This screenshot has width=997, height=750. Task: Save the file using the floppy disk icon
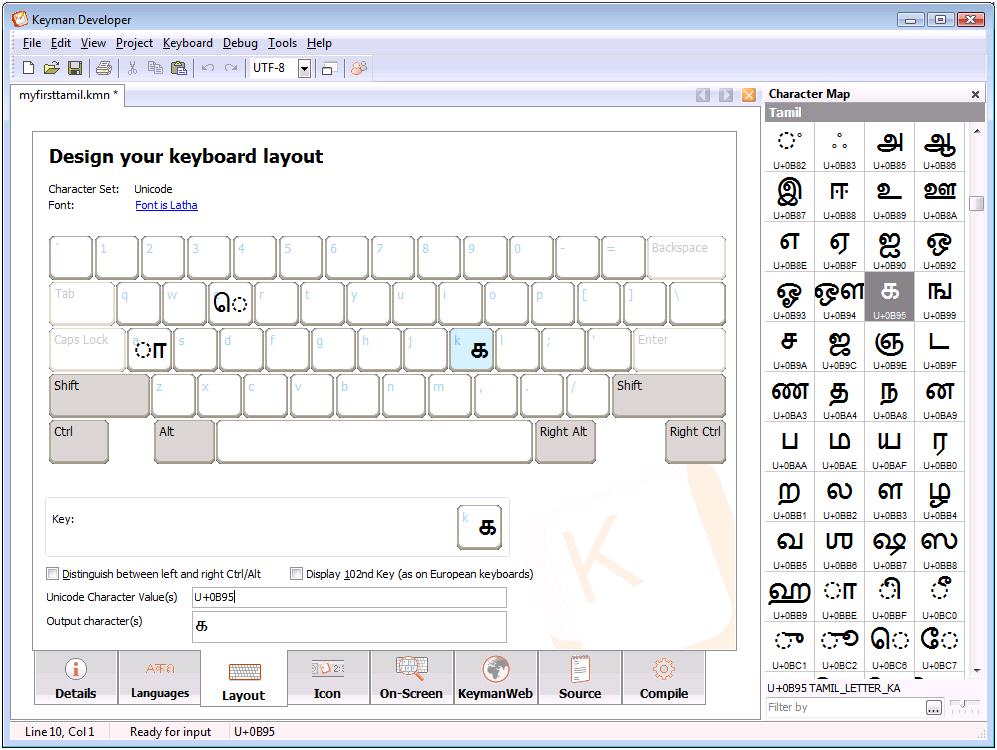click(x=75, y=68)
